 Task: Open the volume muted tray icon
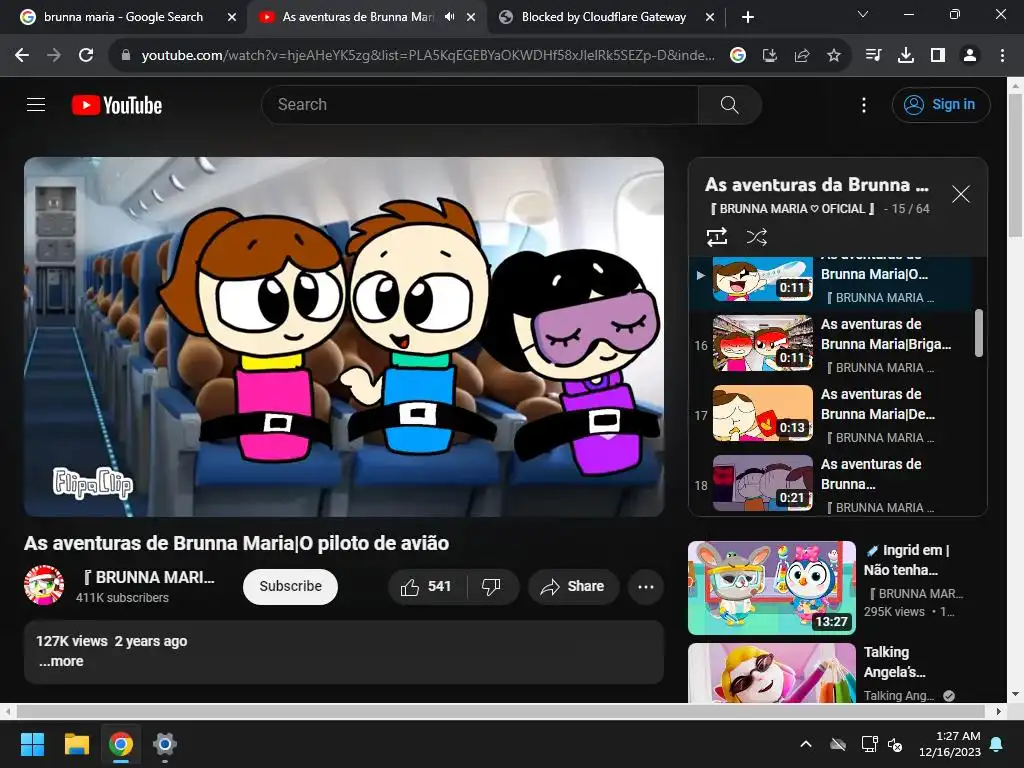point(895,744)
